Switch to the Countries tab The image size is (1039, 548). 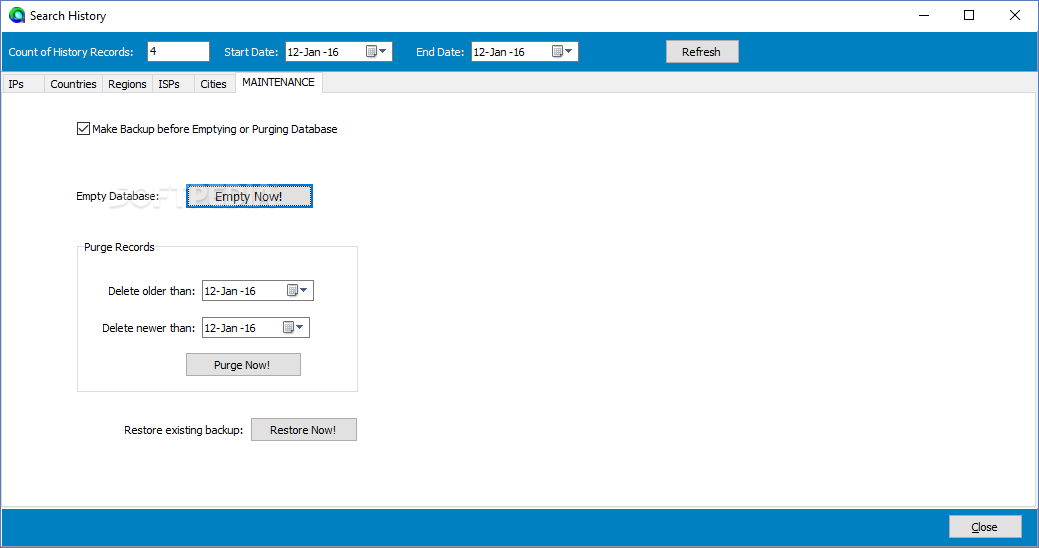(x=74, y=84)
